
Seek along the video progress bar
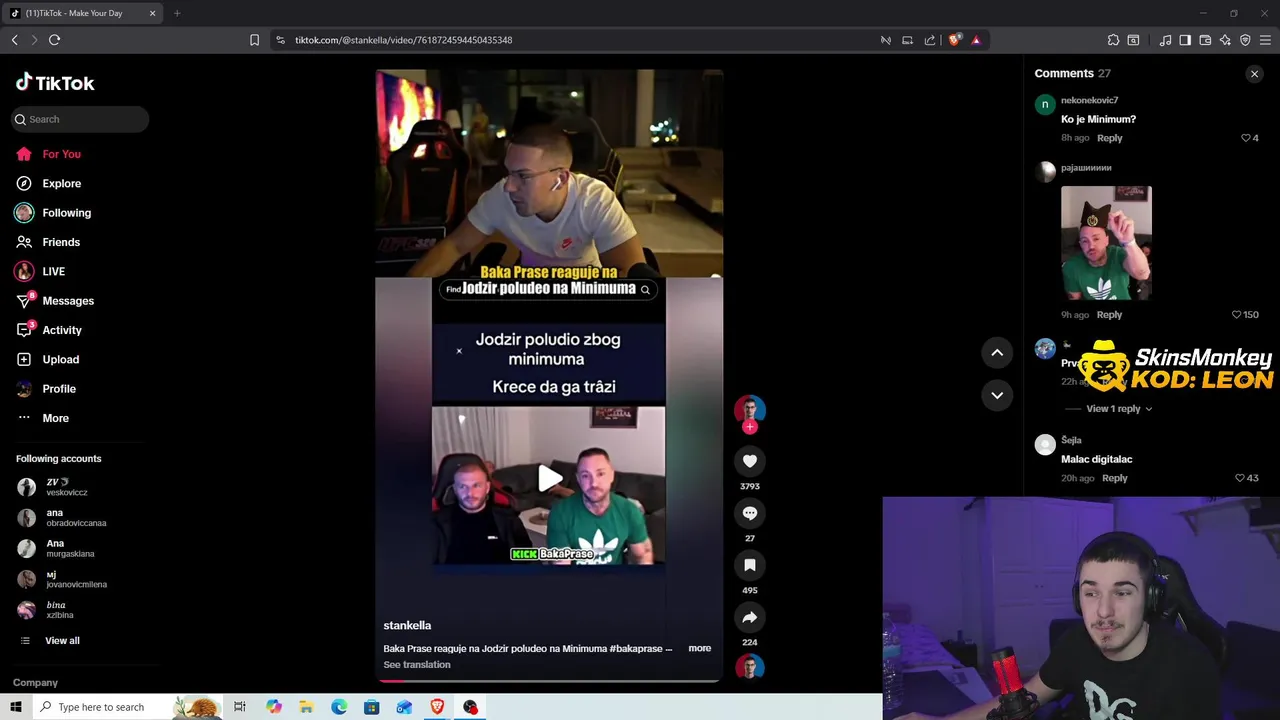[549, 680]
